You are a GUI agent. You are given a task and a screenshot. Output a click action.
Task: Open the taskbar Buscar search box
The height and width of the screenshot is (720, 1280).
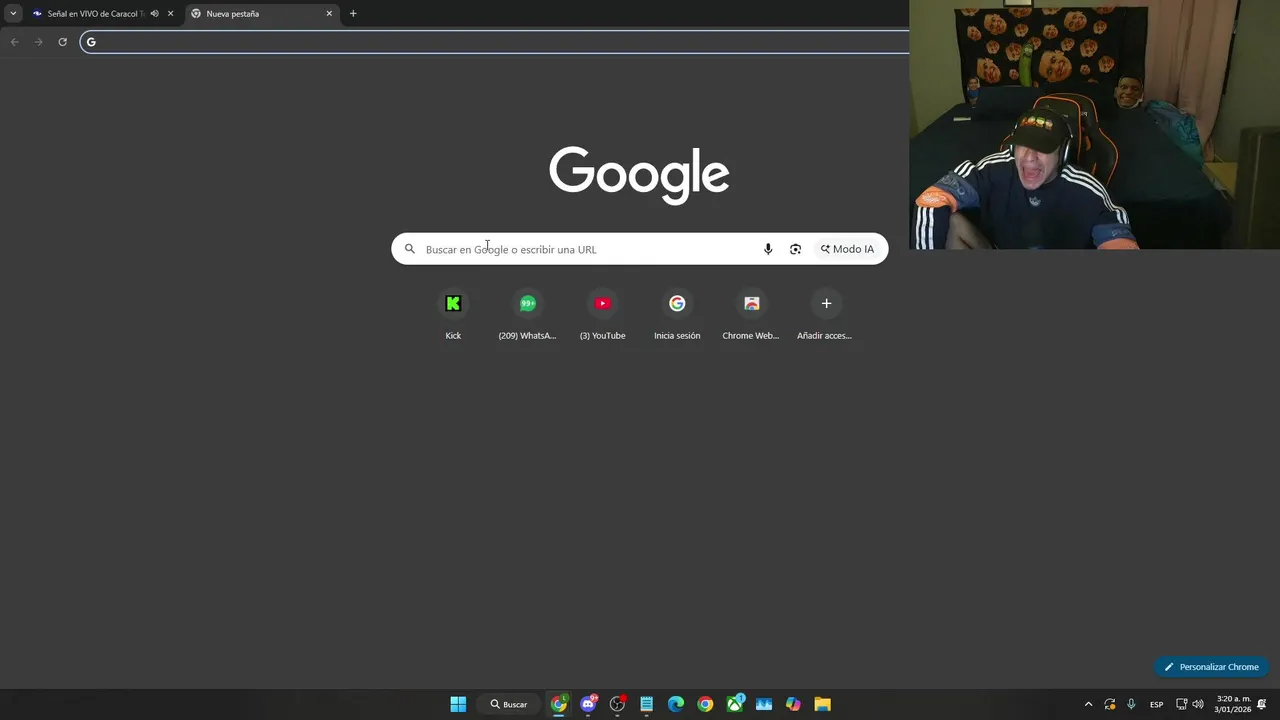[x=509, y=704]
